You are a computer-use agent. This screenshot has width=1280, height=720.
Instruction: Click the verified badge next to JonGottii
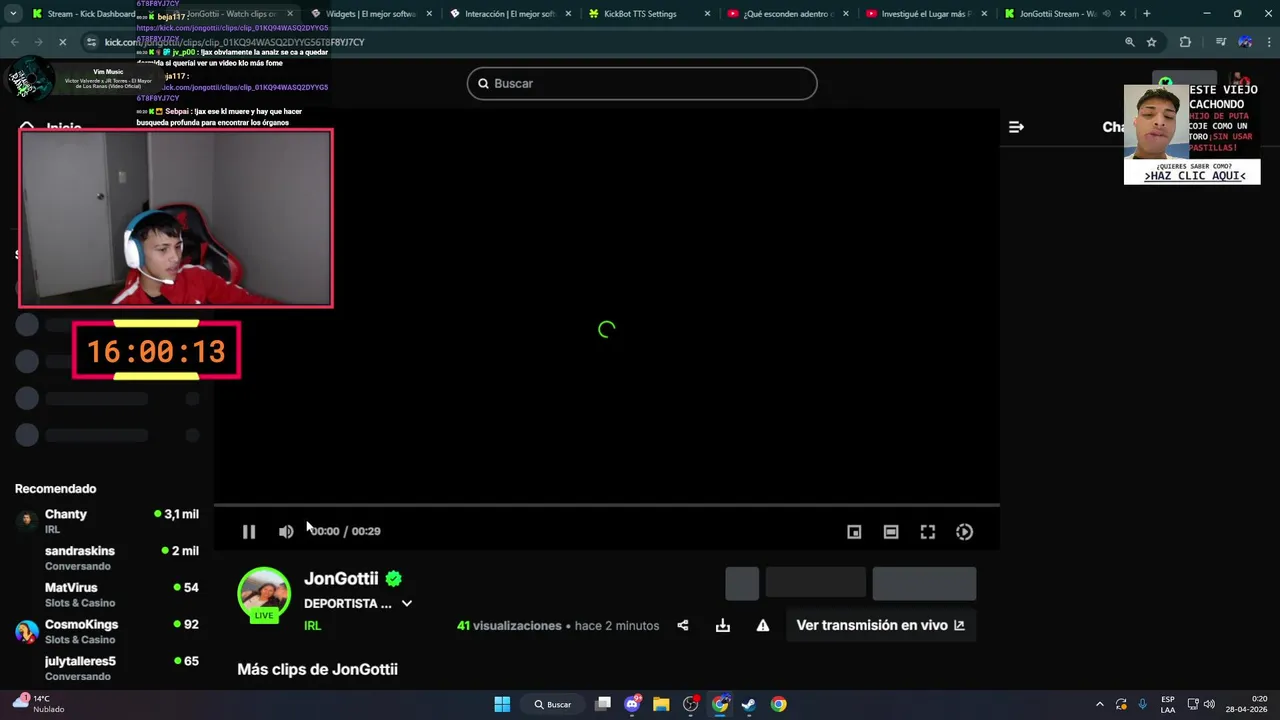click(x=394, y=579)
